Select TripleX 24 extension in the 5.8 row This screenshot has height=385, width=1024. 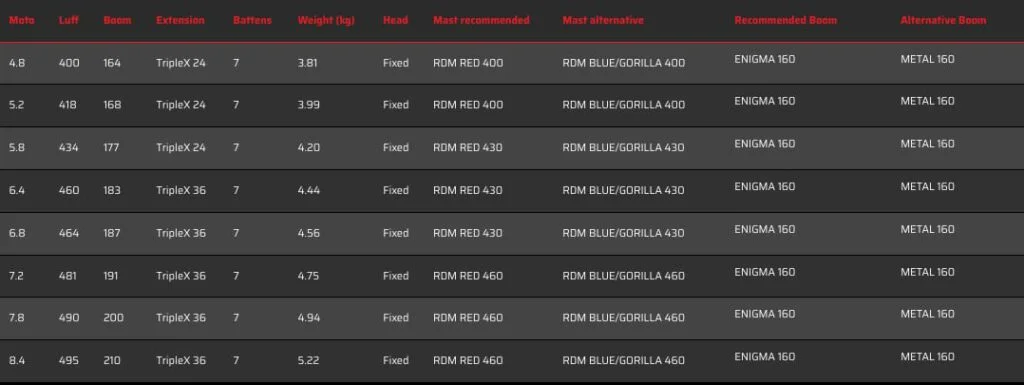(x=180, y=147)
